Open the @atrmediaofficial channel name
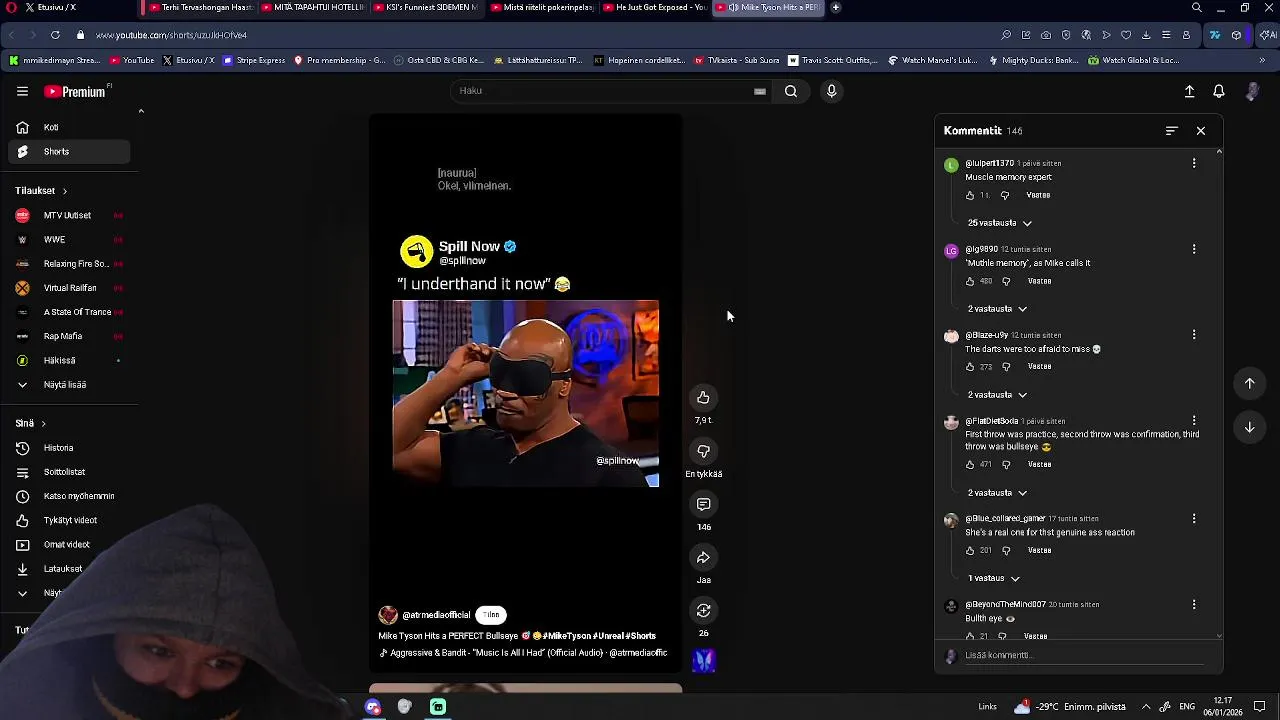 [436, 615]
